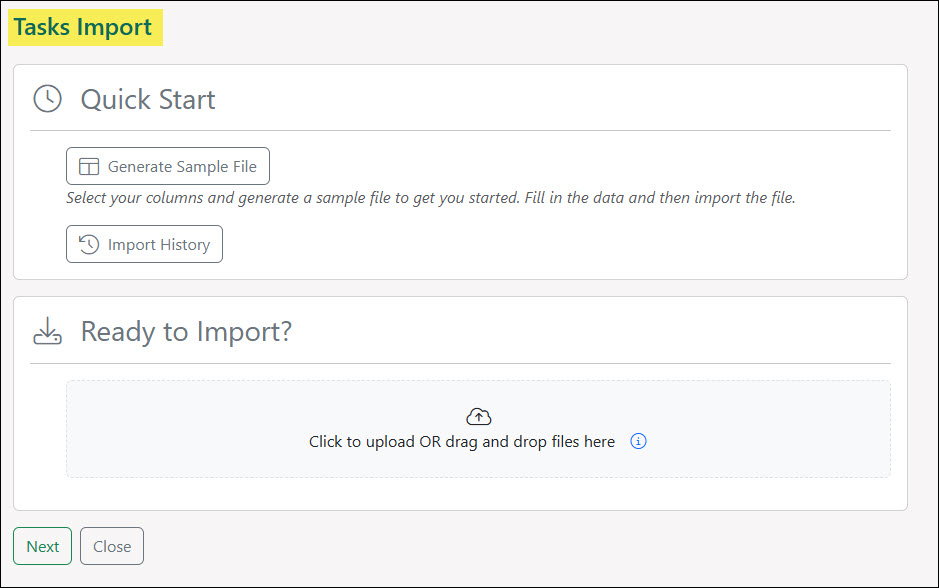Click the sample file instructions text
939x588 pixels.
coord(431,198)
